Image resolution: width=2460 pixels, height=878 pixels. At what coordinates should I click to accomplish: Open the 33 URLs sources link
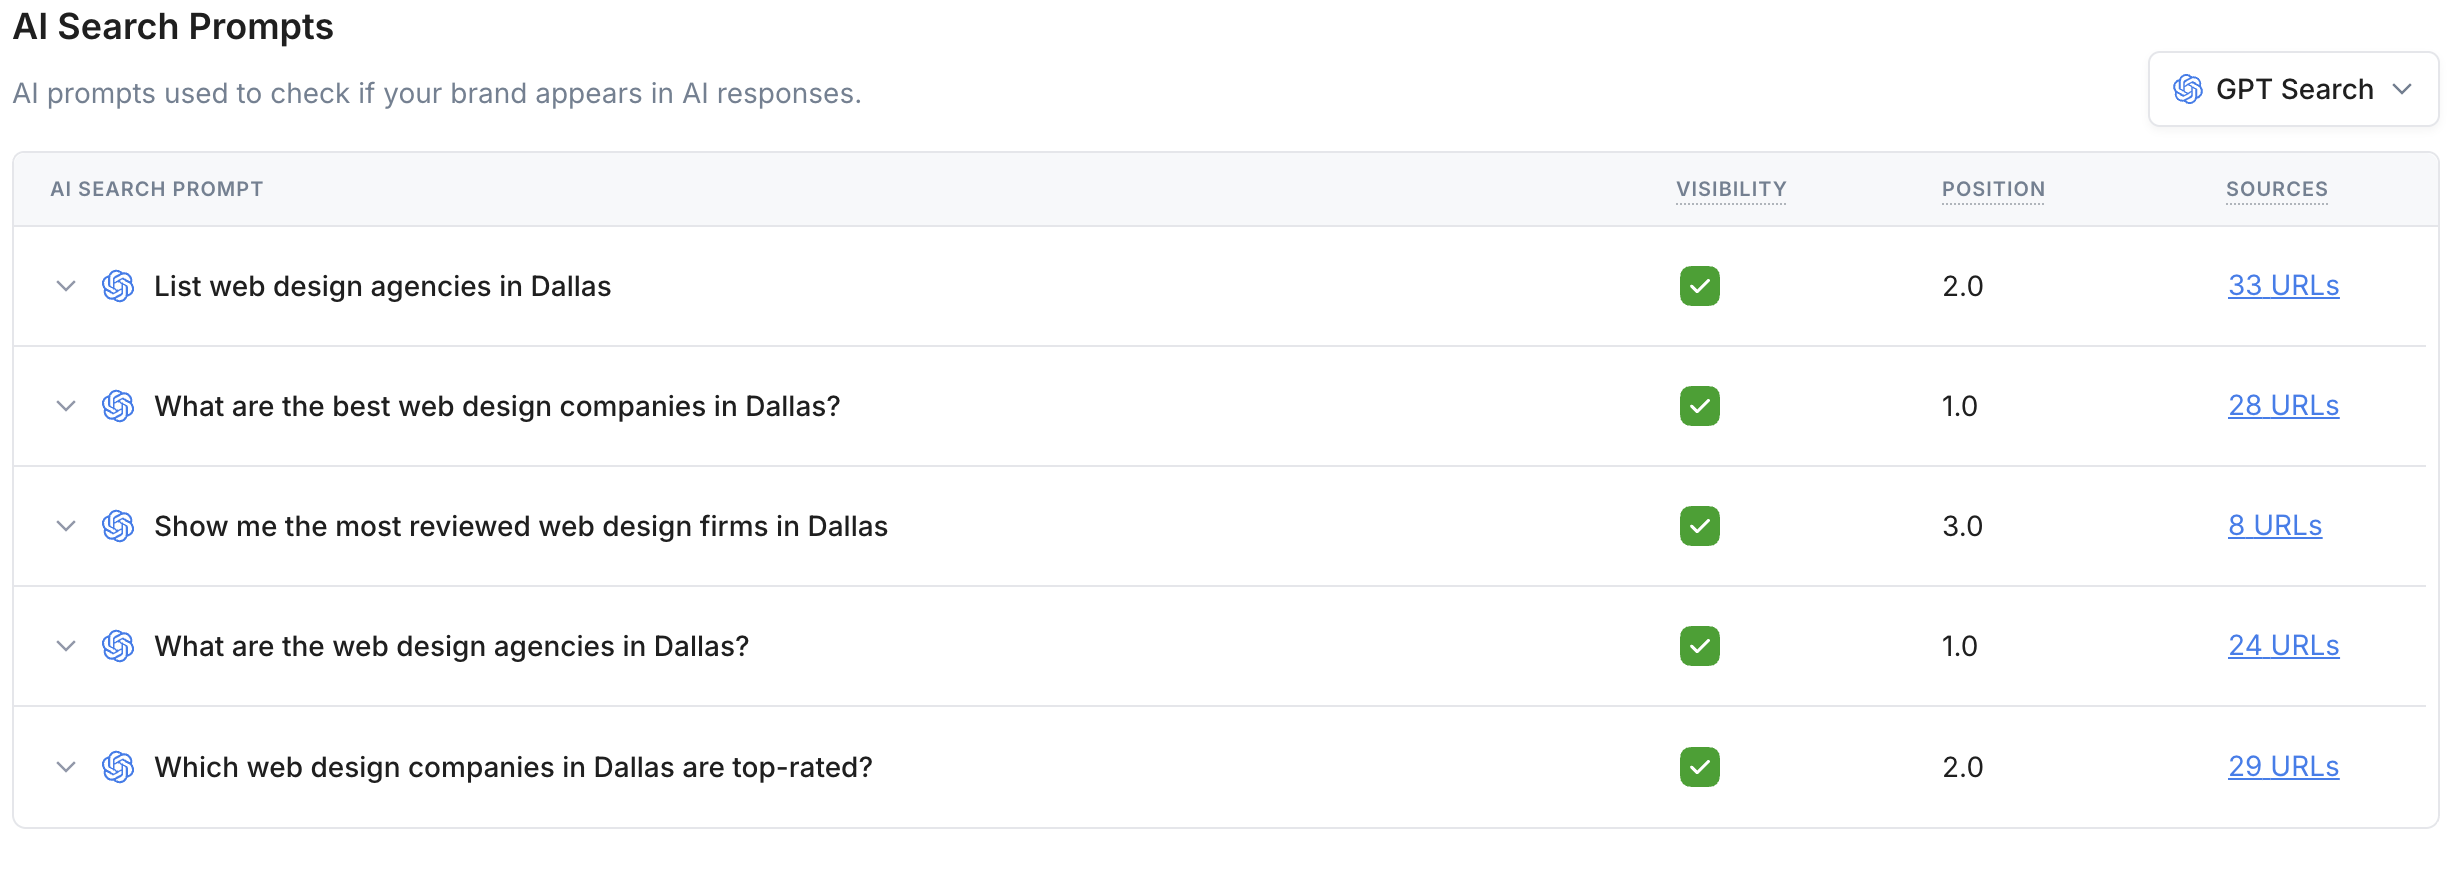tap(2283, 286)
